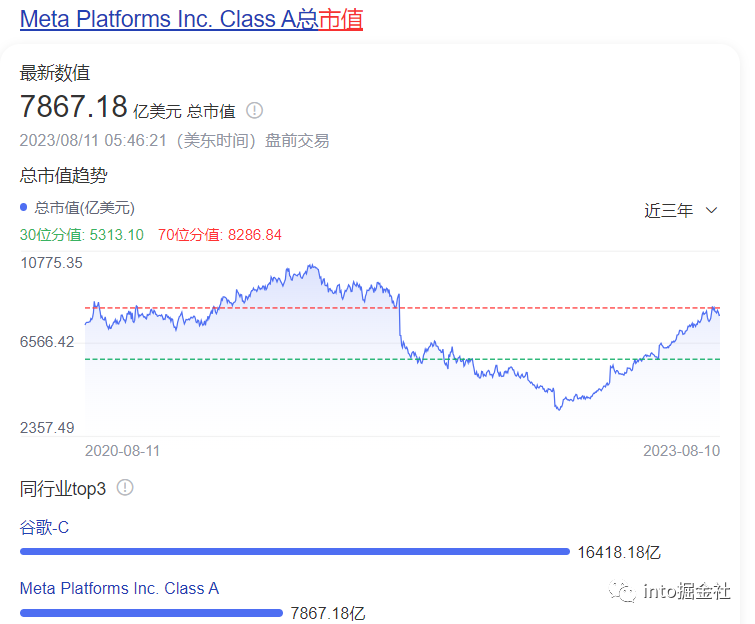Click the info icon beside 总市值 label
Image resolution: width=755 pixels, height=624 pixels.
click(254, 111)
